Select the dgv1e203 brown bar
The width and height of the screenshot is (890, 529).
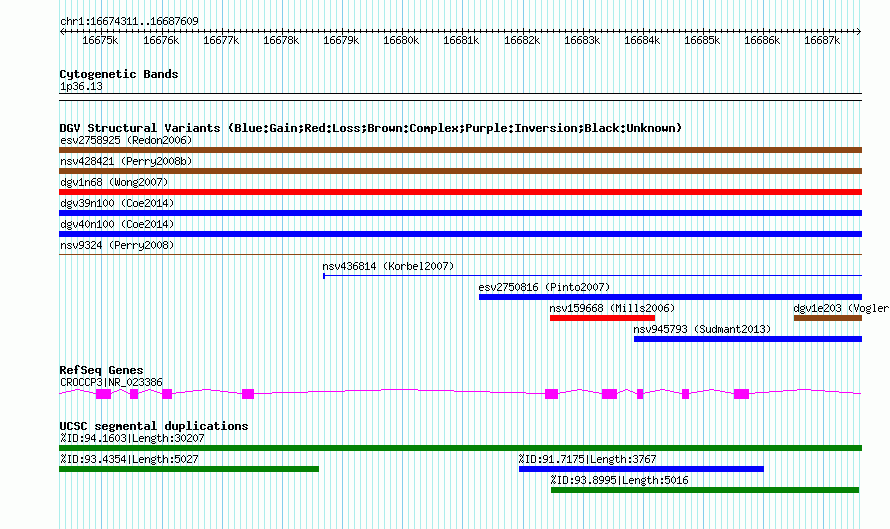[828, 318]
